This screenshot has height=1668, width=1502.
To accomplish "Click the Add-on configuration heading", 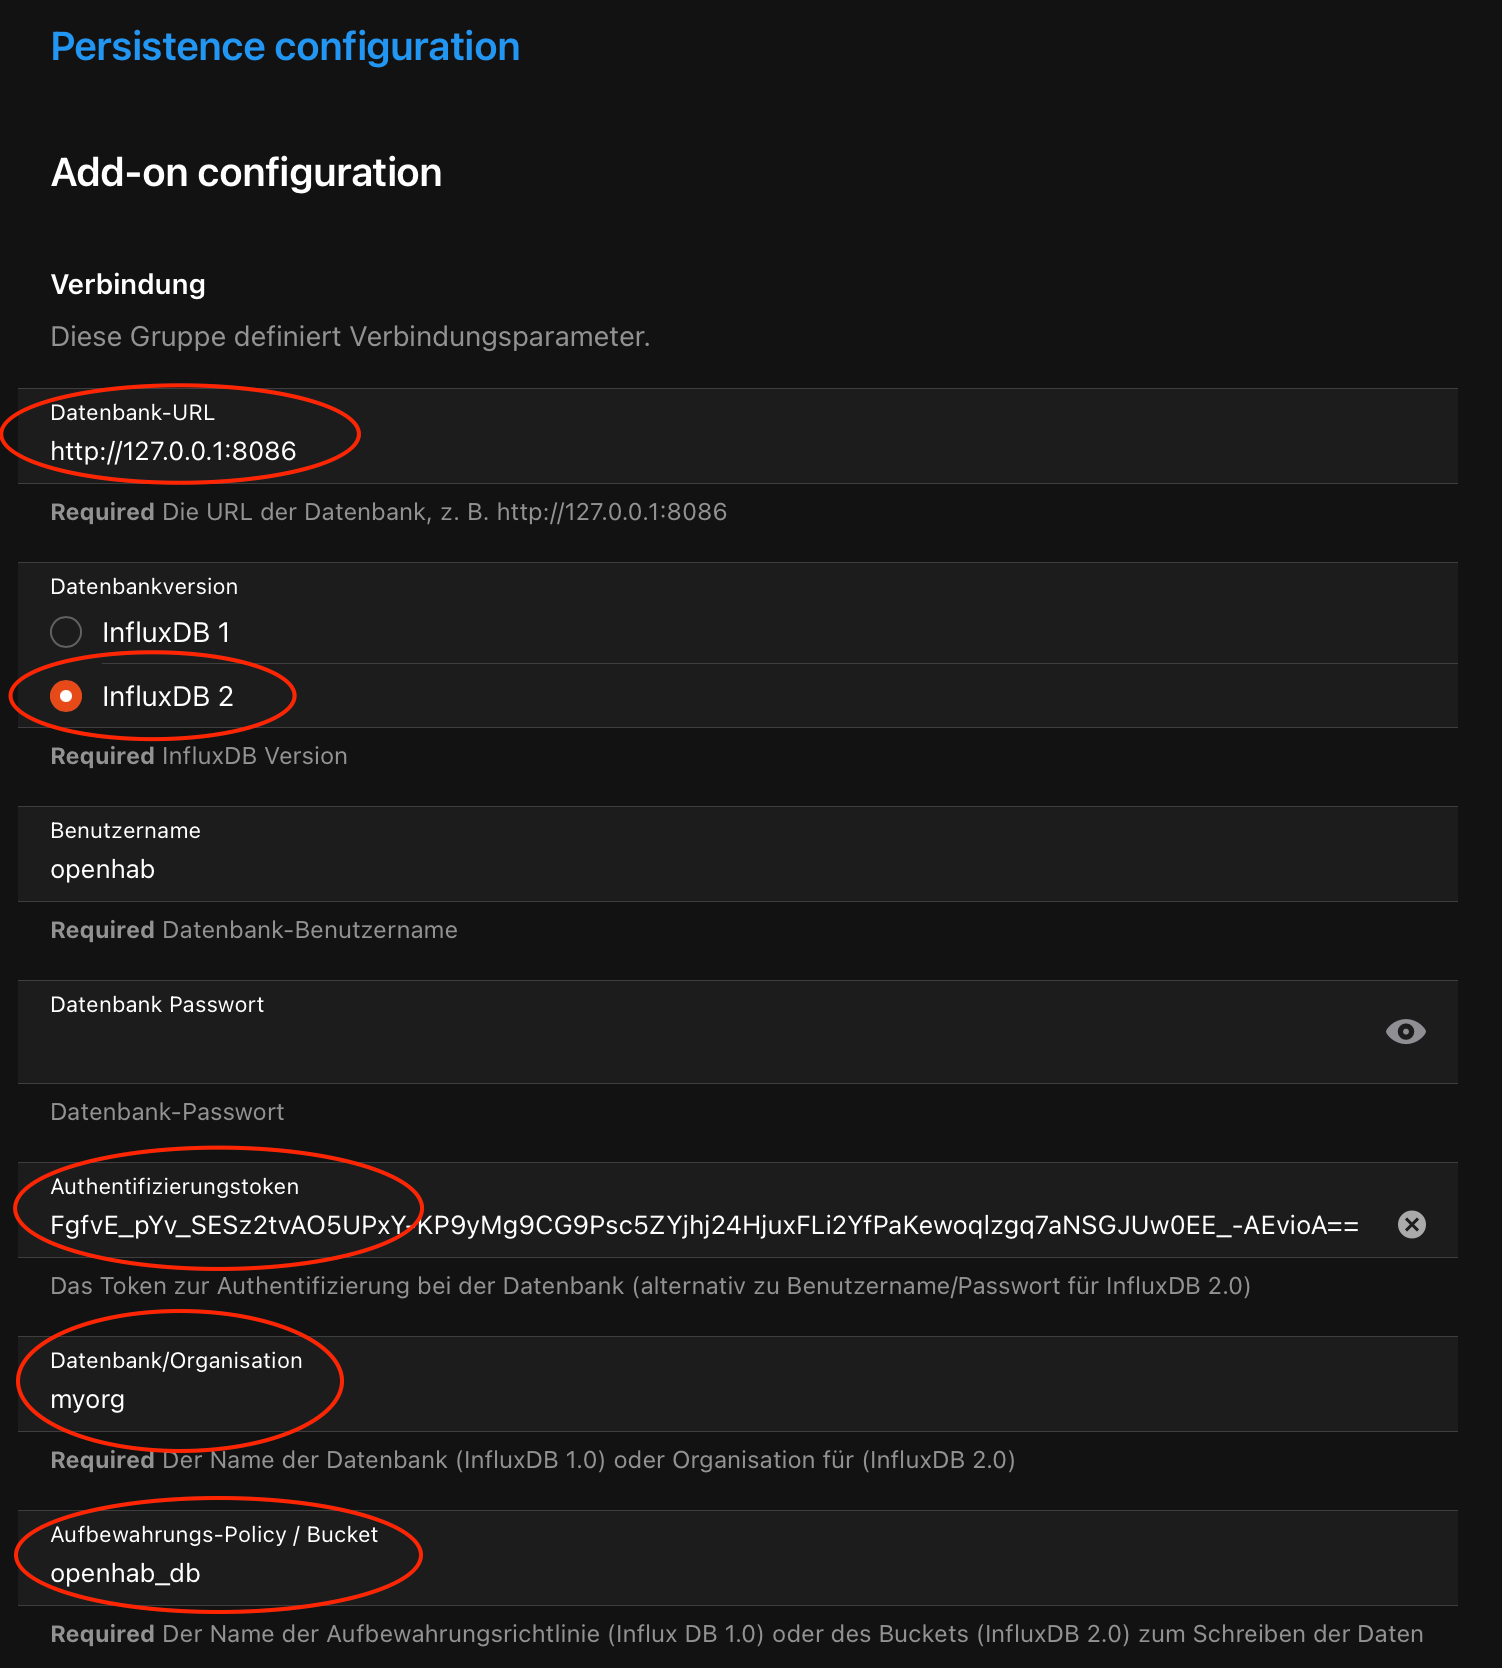I will click(x=246, y=173).
